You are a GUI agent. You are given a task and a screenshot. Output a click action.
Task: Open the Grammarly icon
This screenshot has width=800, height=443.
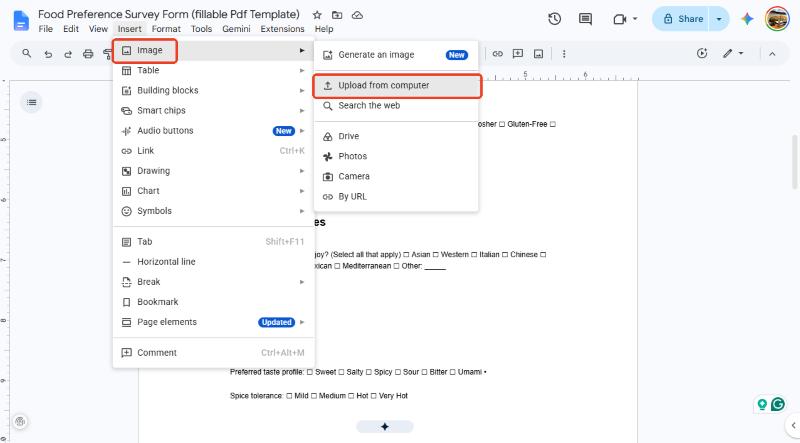tap(778, 404)
